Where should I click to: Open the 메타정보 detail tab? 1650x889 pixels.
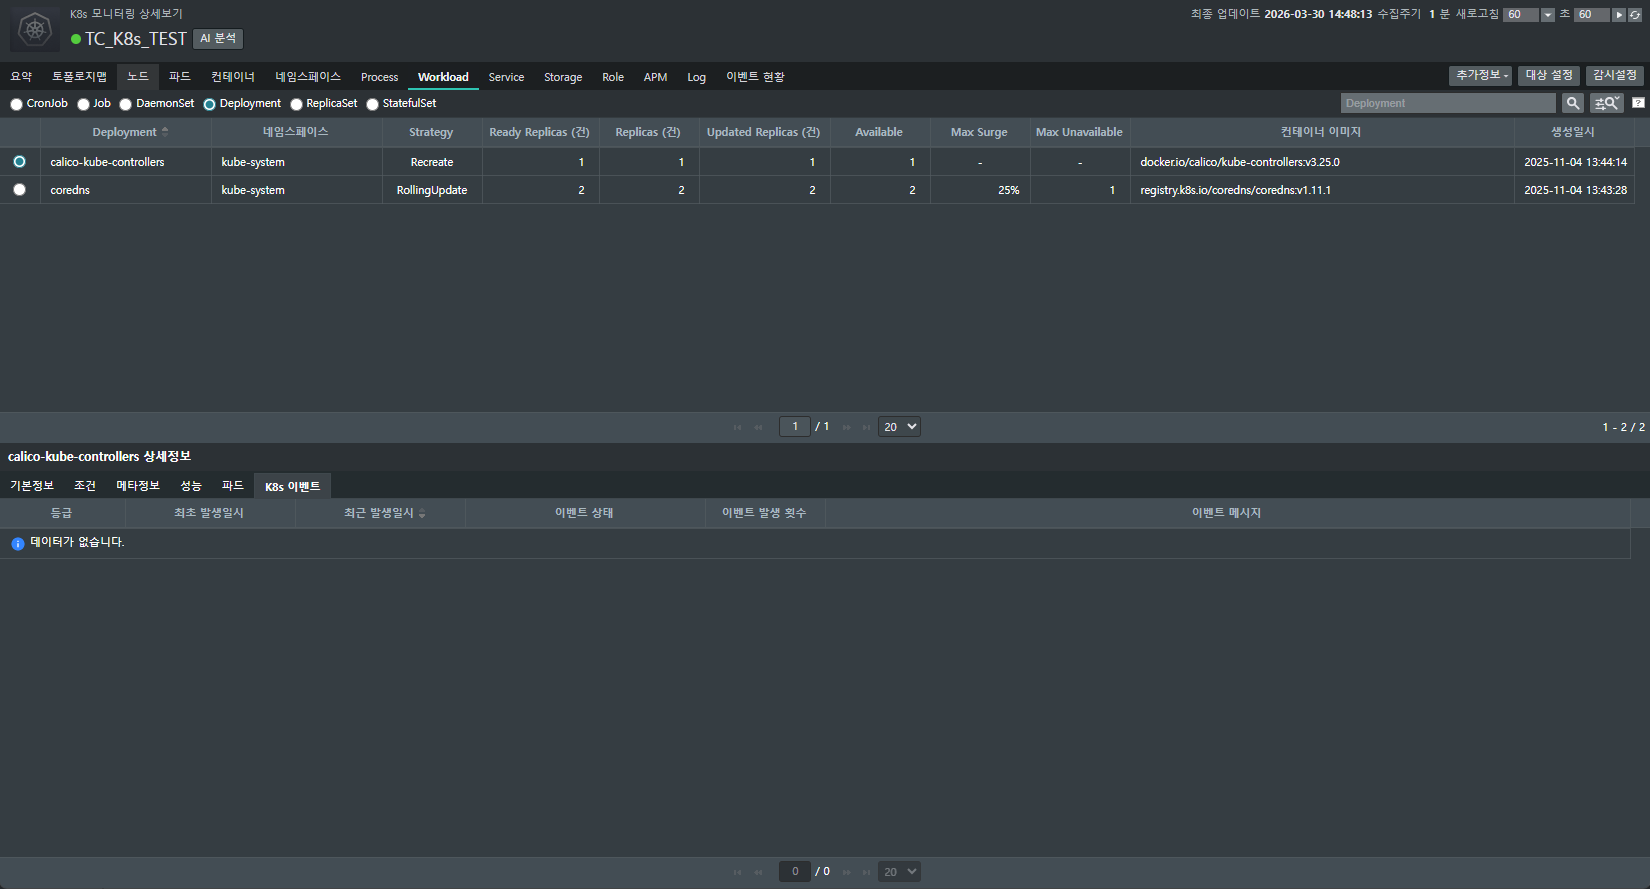pyautogui.click(x=138, y=486)
